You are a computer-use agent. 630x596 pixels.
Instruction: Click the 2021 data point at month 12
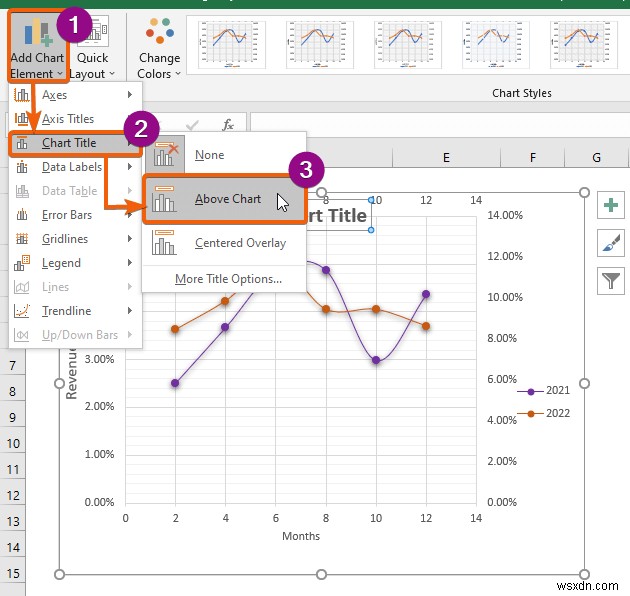(426, 294)
